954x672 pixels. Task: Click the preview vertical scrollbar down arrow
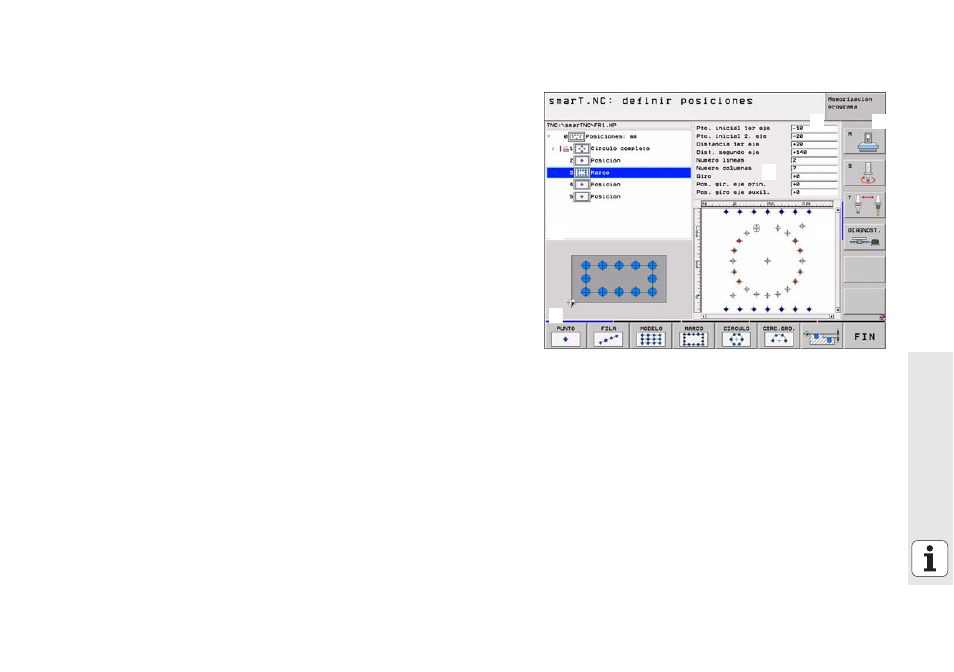click(838, 310)
